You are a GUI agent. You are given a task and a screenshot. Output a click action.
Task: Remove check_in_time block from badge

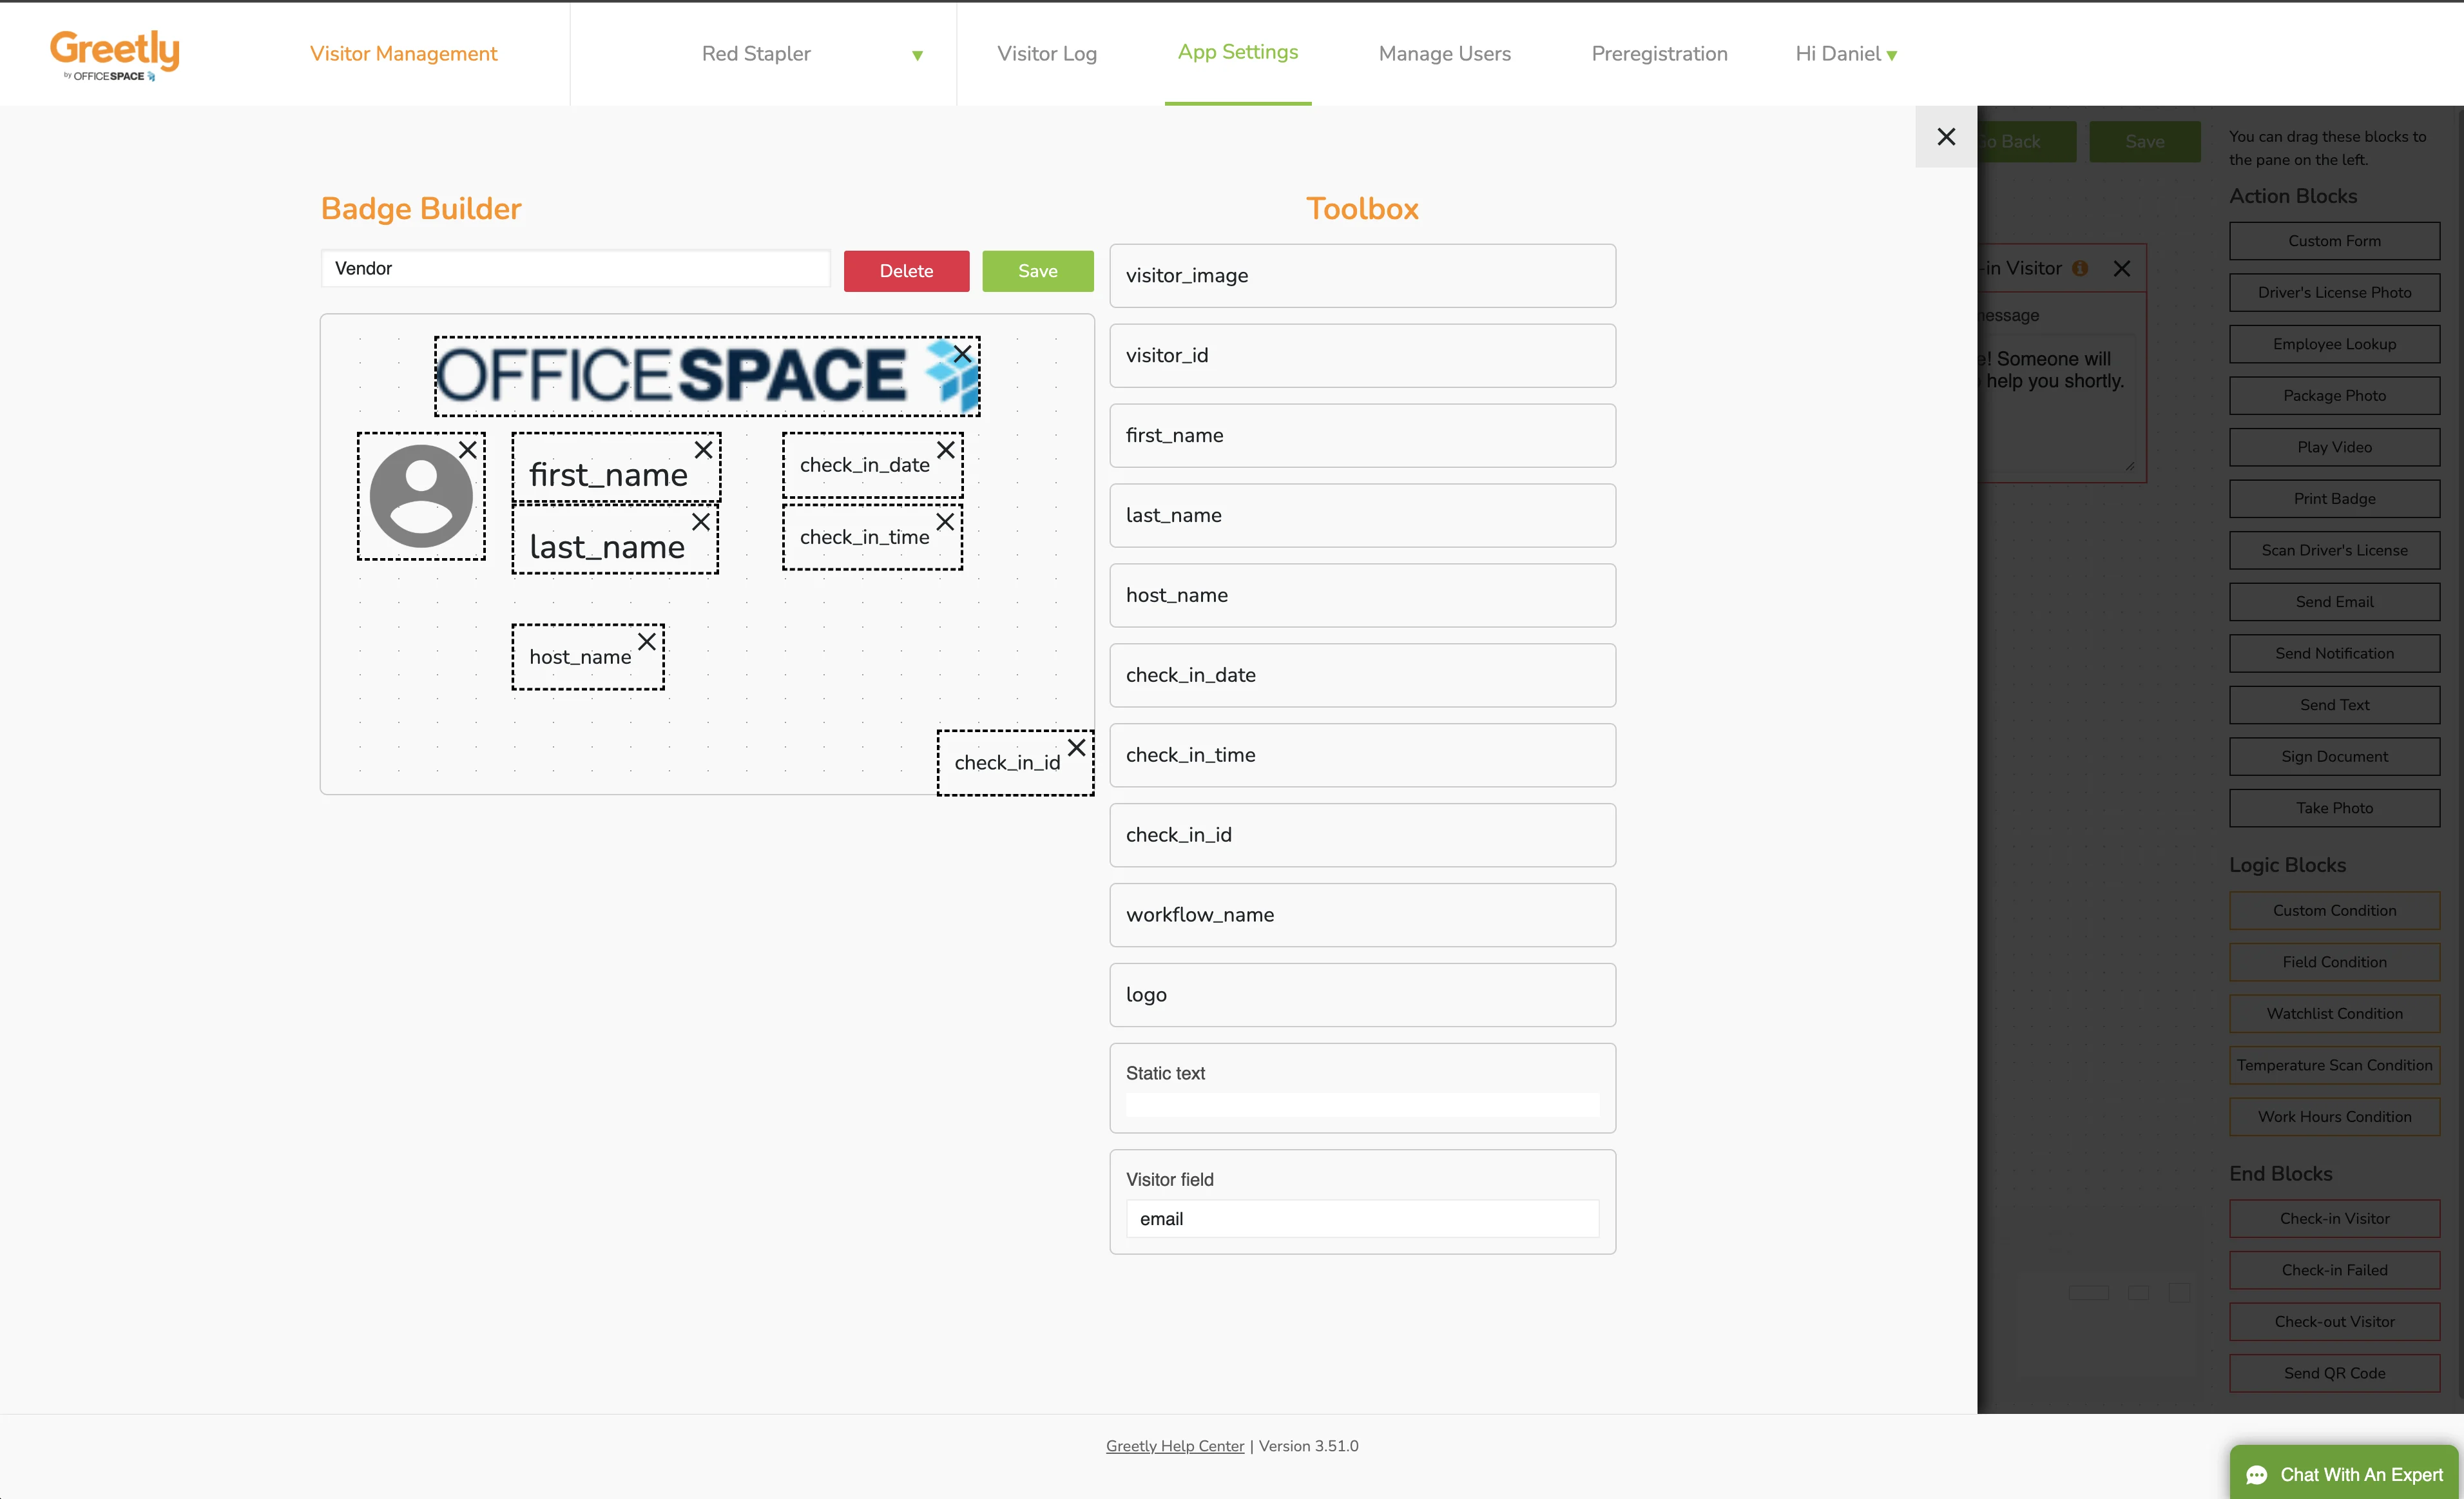(944, 522)
